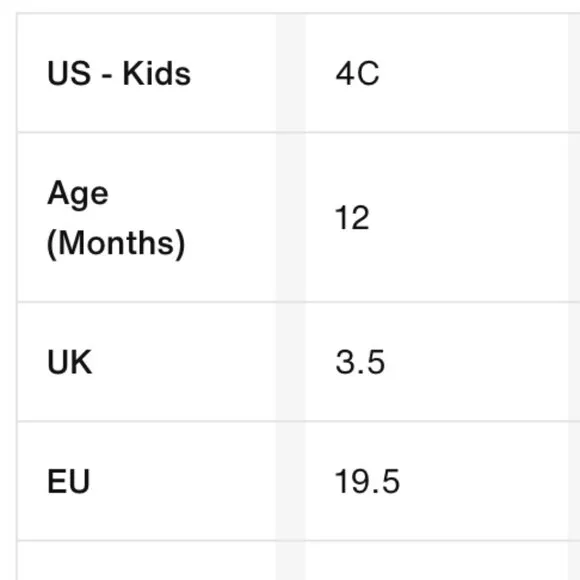Click the UK row label
The height and width of the screenshot is (580, 580).
pyautogui.click(x=70, y=362)
